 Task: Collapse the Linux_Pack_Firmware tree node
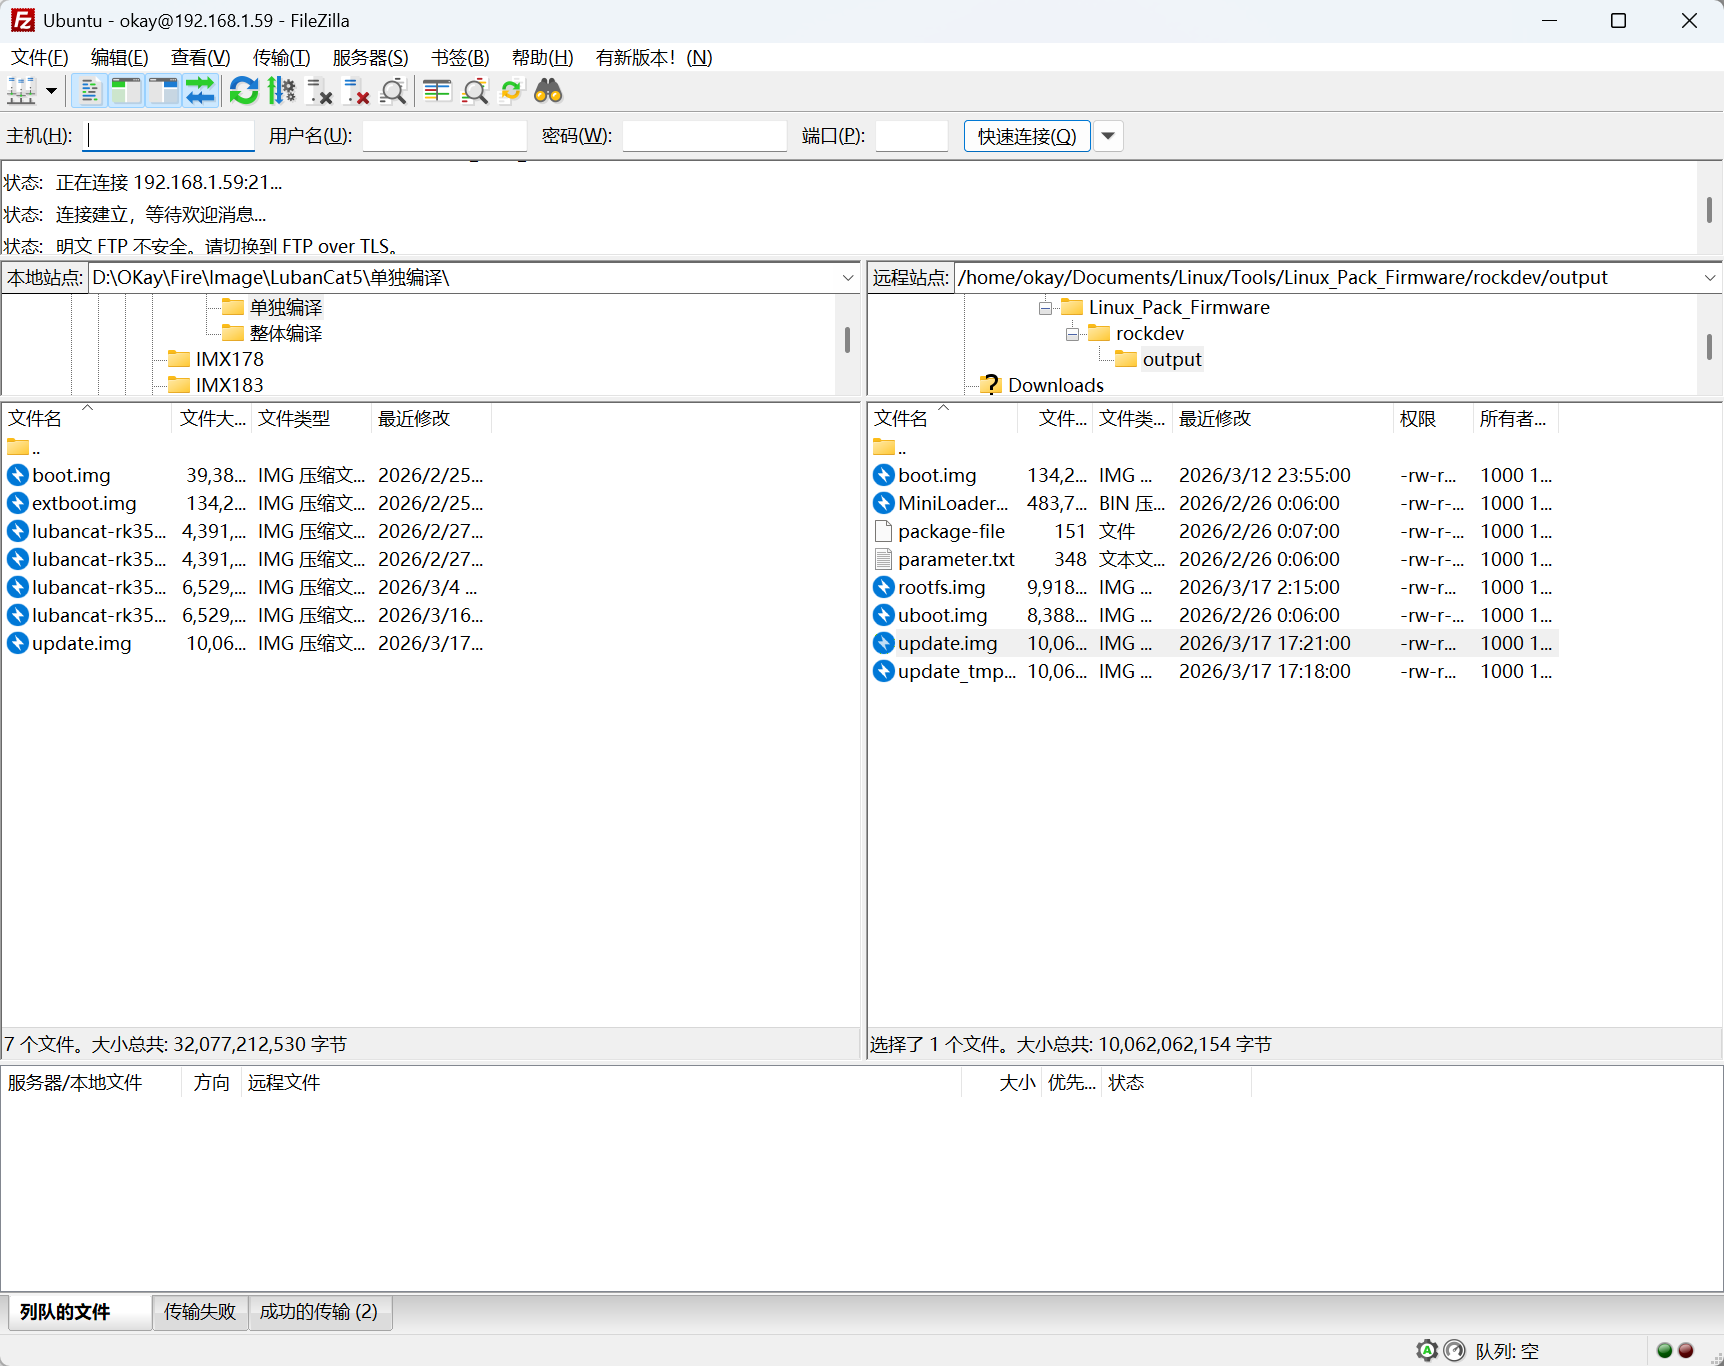coord(1045,308)
